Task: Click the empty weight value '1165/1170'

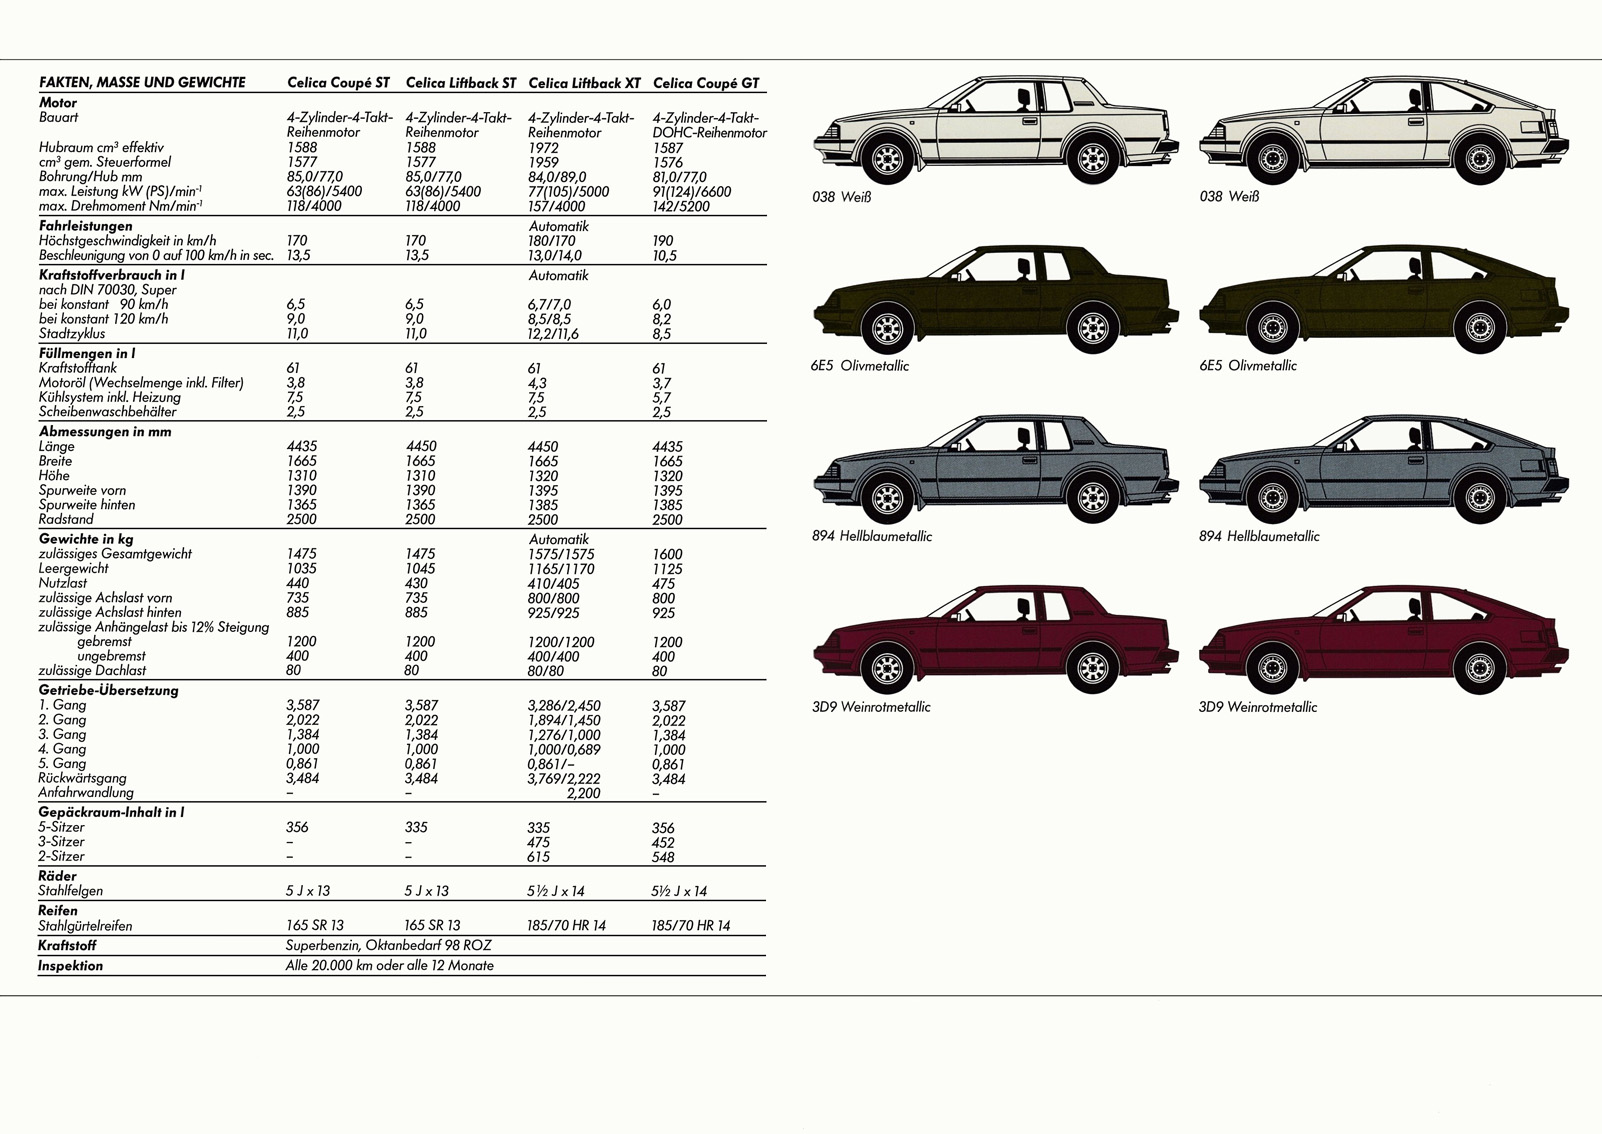Action: [x=561, y=569]
